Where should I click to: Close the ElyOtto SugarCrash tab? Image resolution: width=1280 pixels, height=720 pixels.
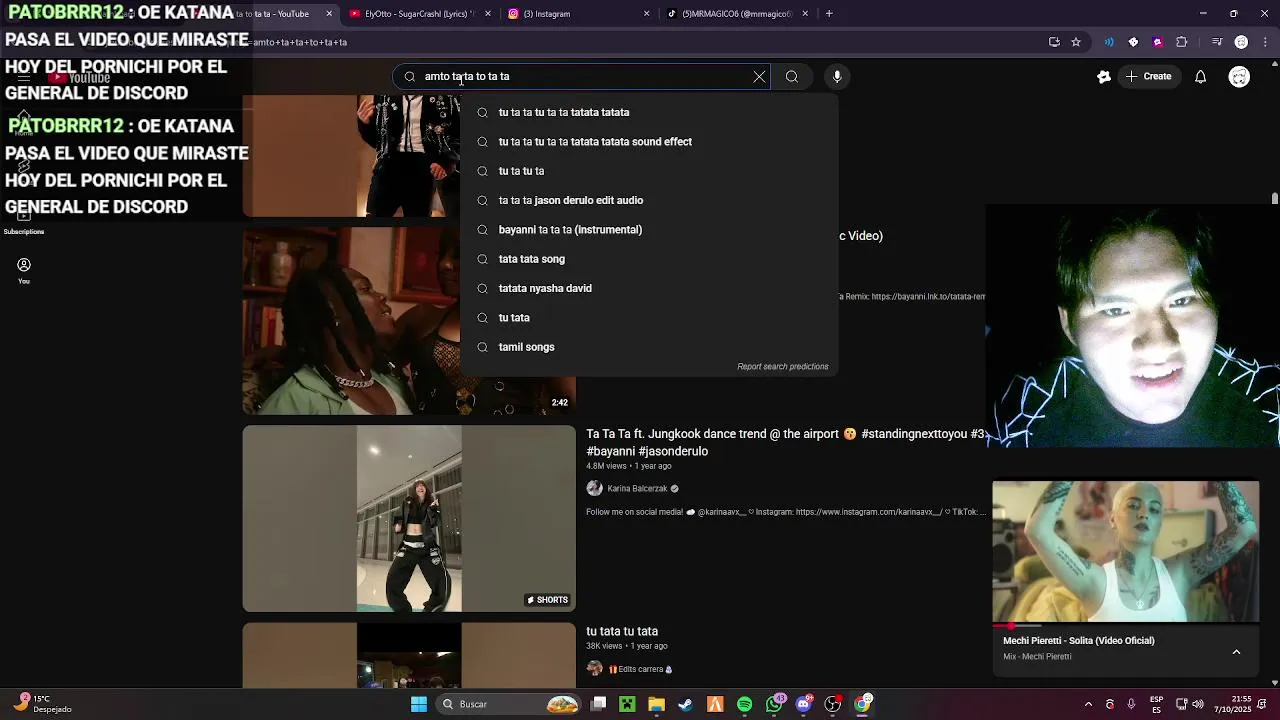488,14
